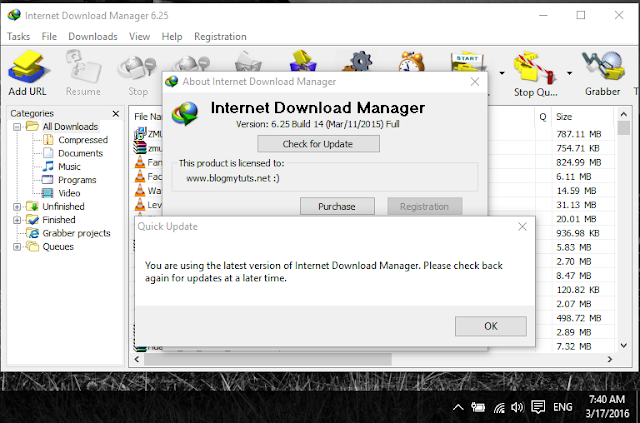Expand the Unfinished category node
This screenshot has height=423, width=640.
pyautogui.click(x=17, y=207)
